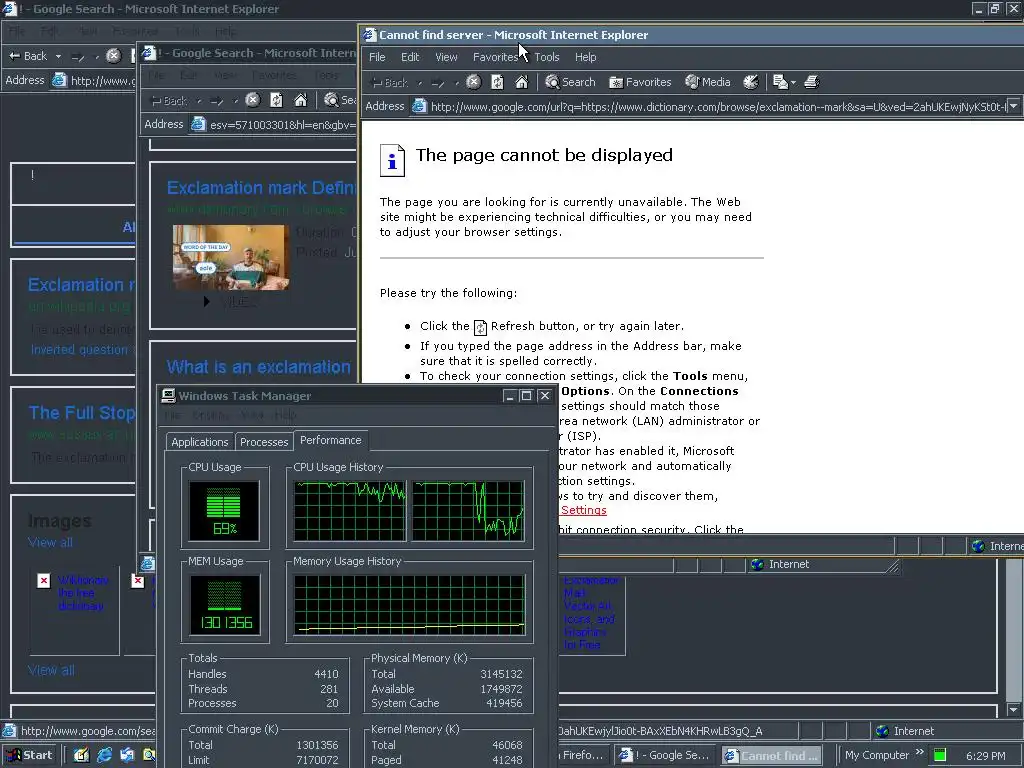
Task: Open Exclamation mark Definition search result
Action: (261, 187)
